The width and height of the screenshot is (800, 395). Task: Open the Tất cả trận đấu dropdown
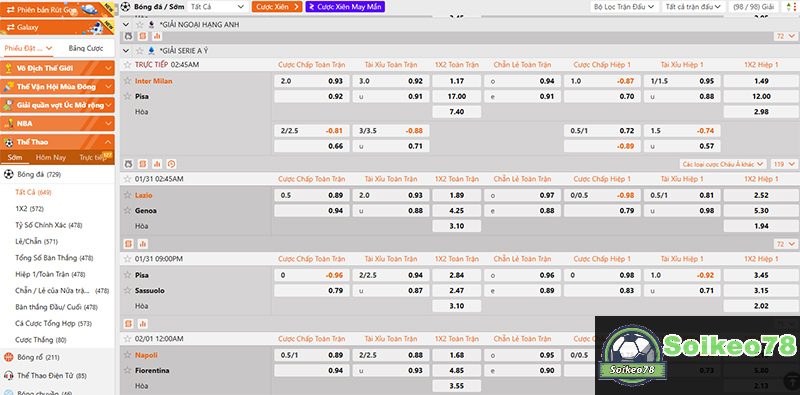(694, 7)
